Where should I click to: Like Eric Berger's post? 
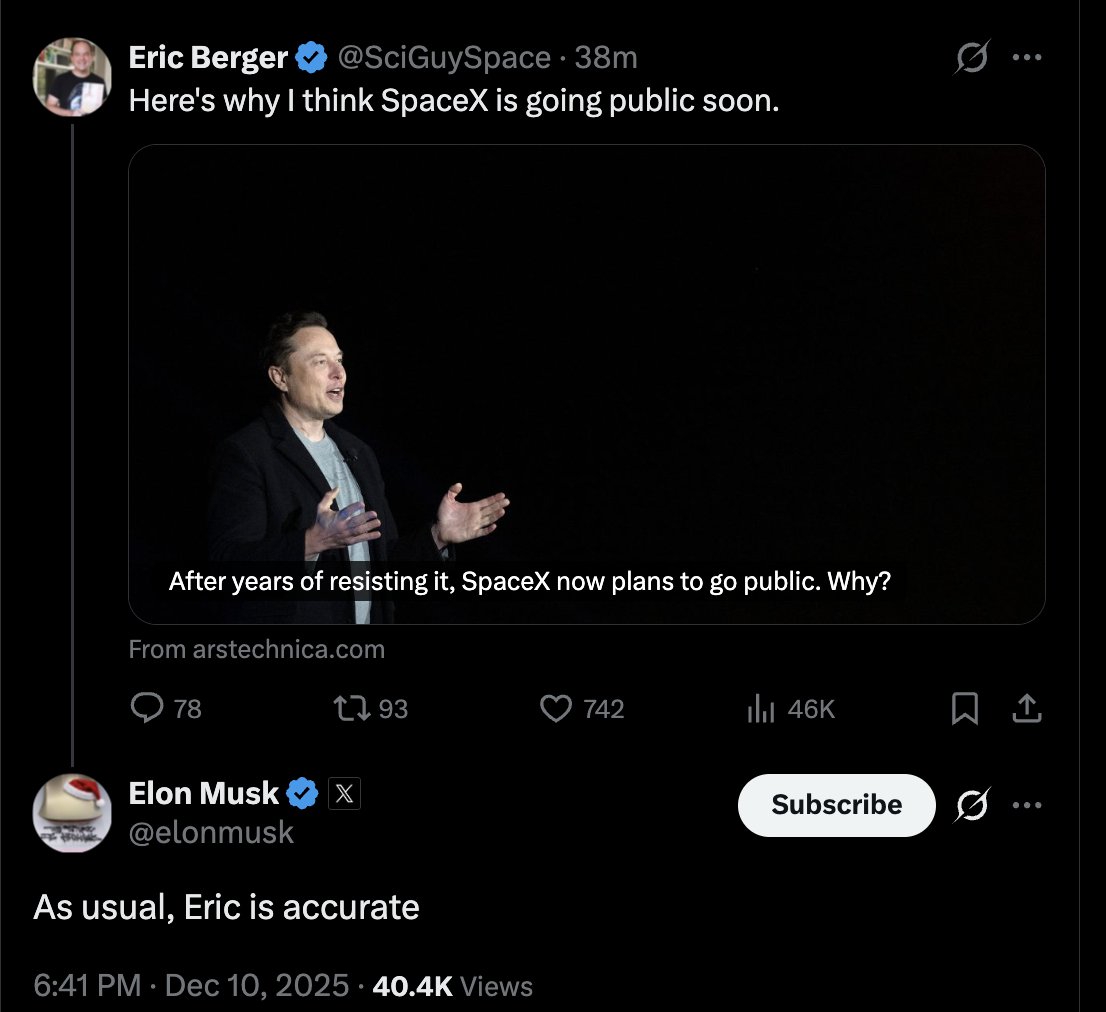click(555, 709)
